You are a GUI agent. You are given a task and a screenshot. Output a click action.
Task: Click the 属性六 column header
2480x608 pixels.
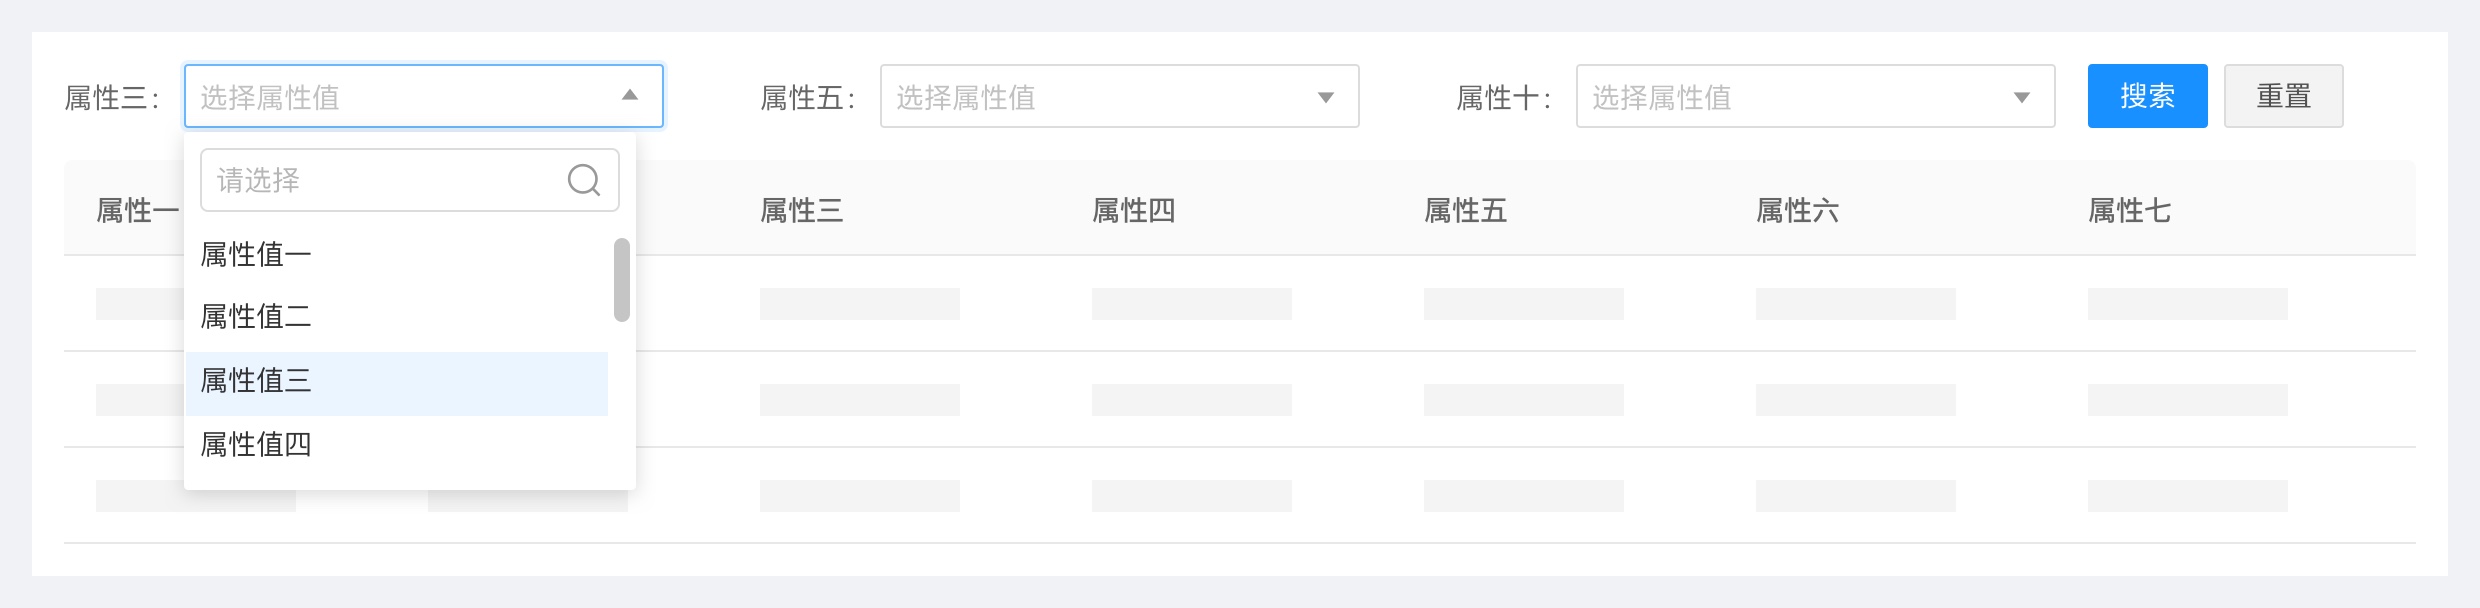coord(1797,211)
